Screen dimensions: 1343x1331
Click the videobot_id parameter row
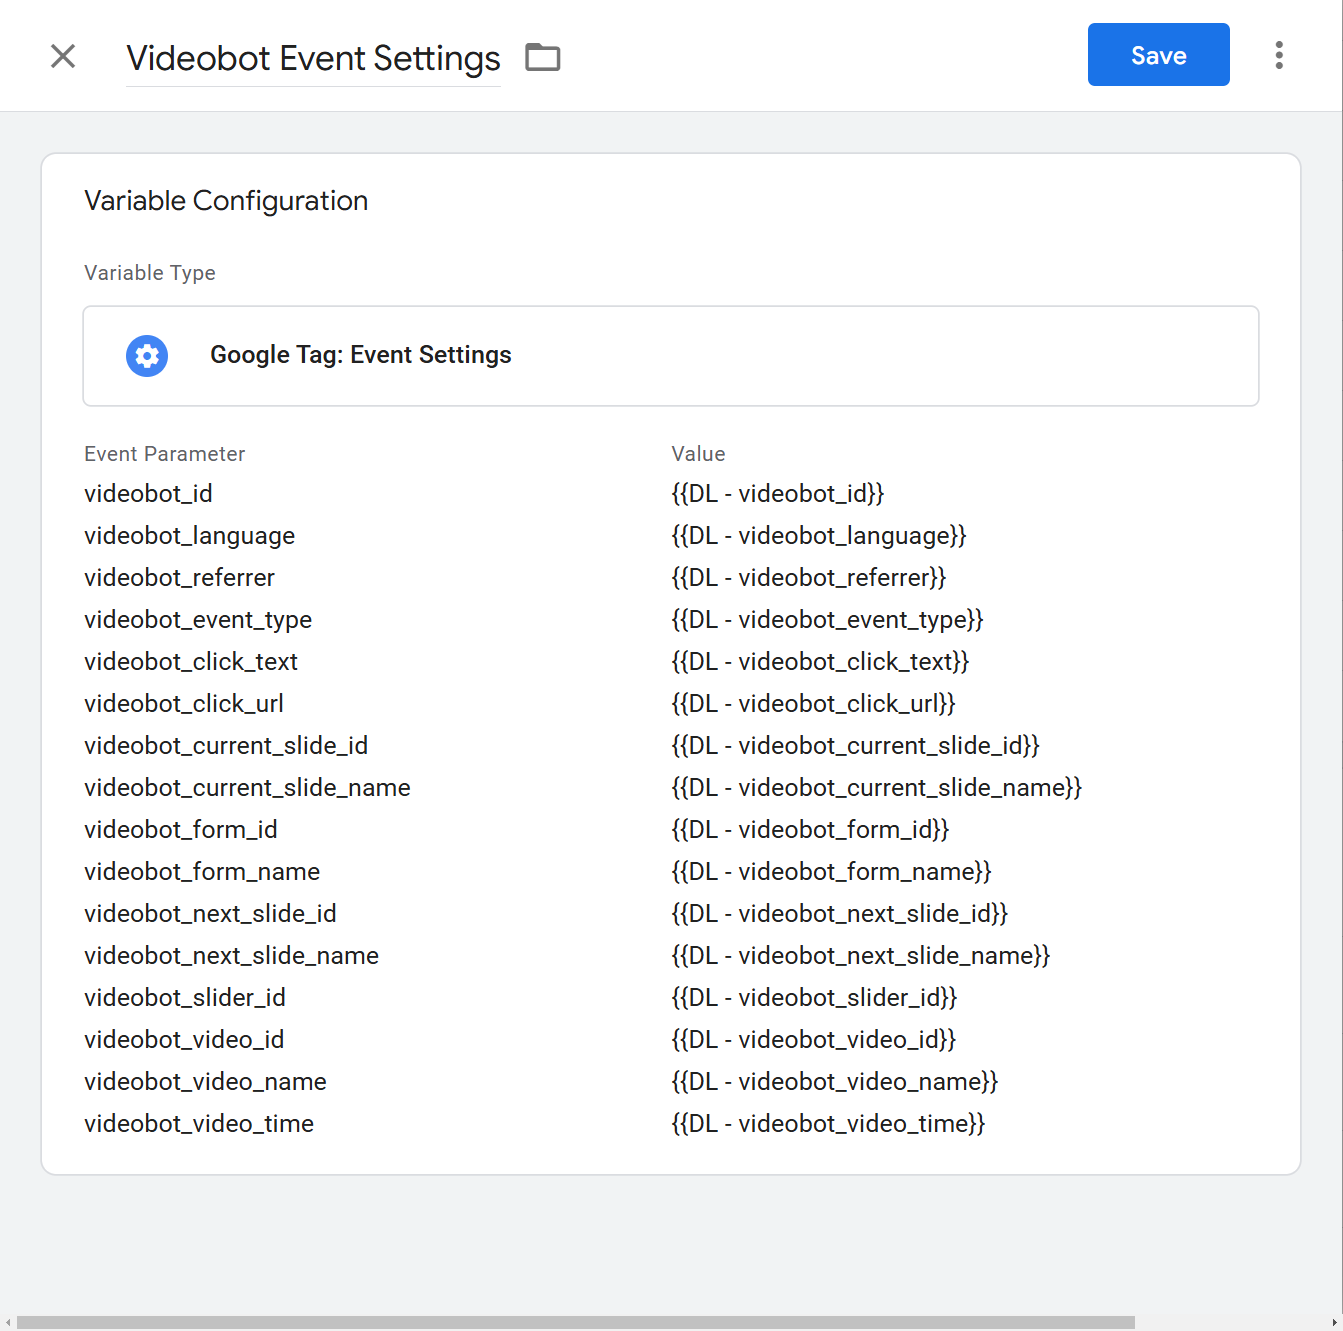click(x=148, y=493)
